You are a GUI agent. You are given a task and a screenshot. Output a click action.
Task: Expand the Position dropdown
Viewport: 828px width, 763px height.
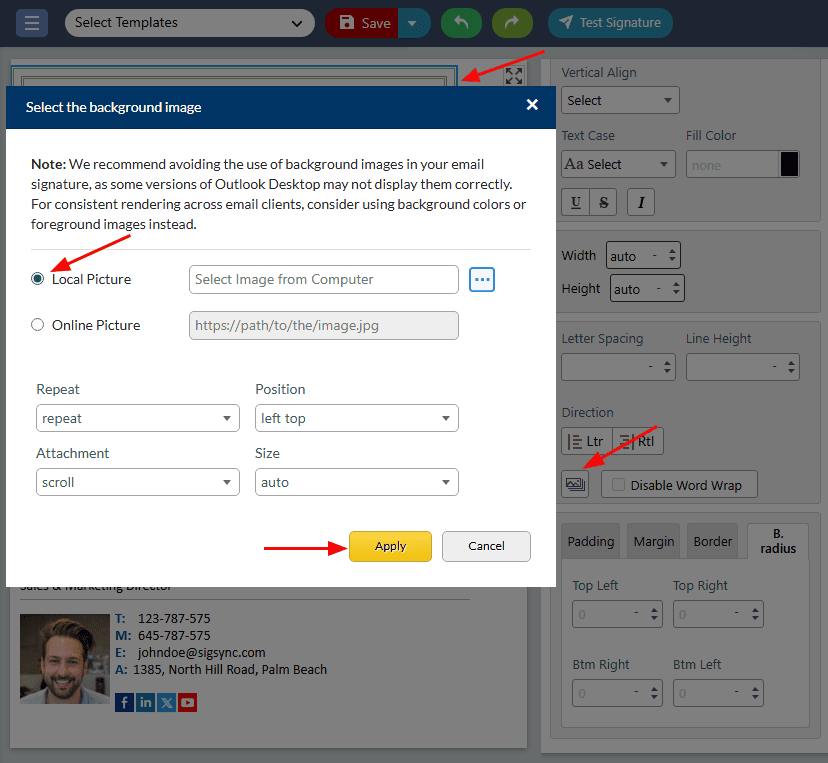click(356, 418)
